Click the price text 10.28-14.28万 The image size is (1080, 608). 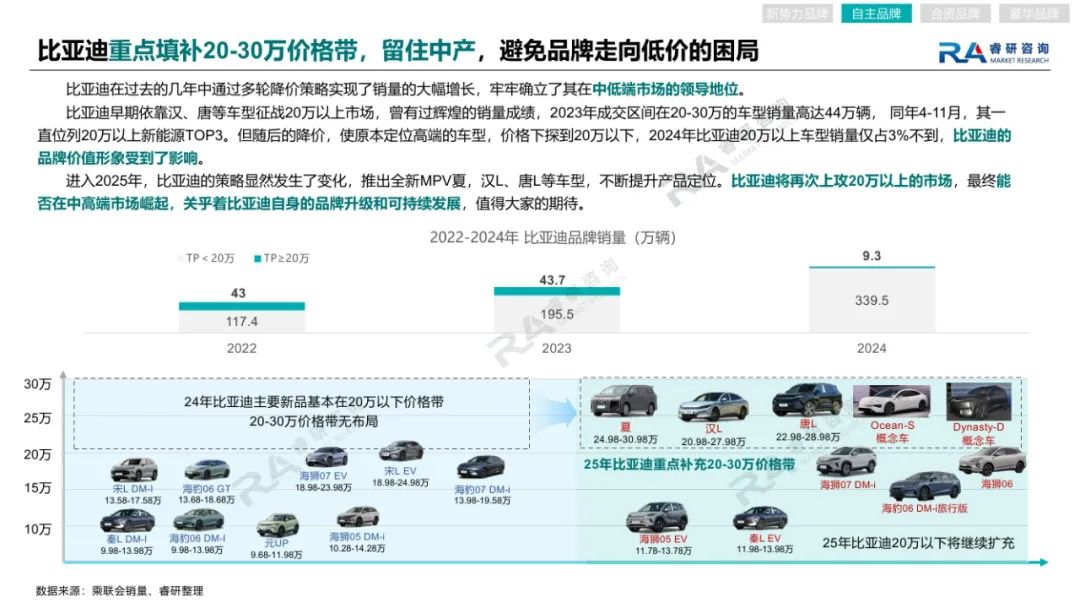pos(357,549)
